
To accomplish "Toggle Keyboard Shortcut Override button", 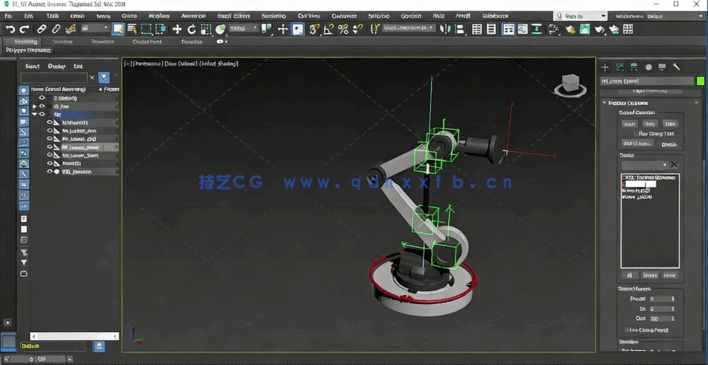I will click(298, 29).
